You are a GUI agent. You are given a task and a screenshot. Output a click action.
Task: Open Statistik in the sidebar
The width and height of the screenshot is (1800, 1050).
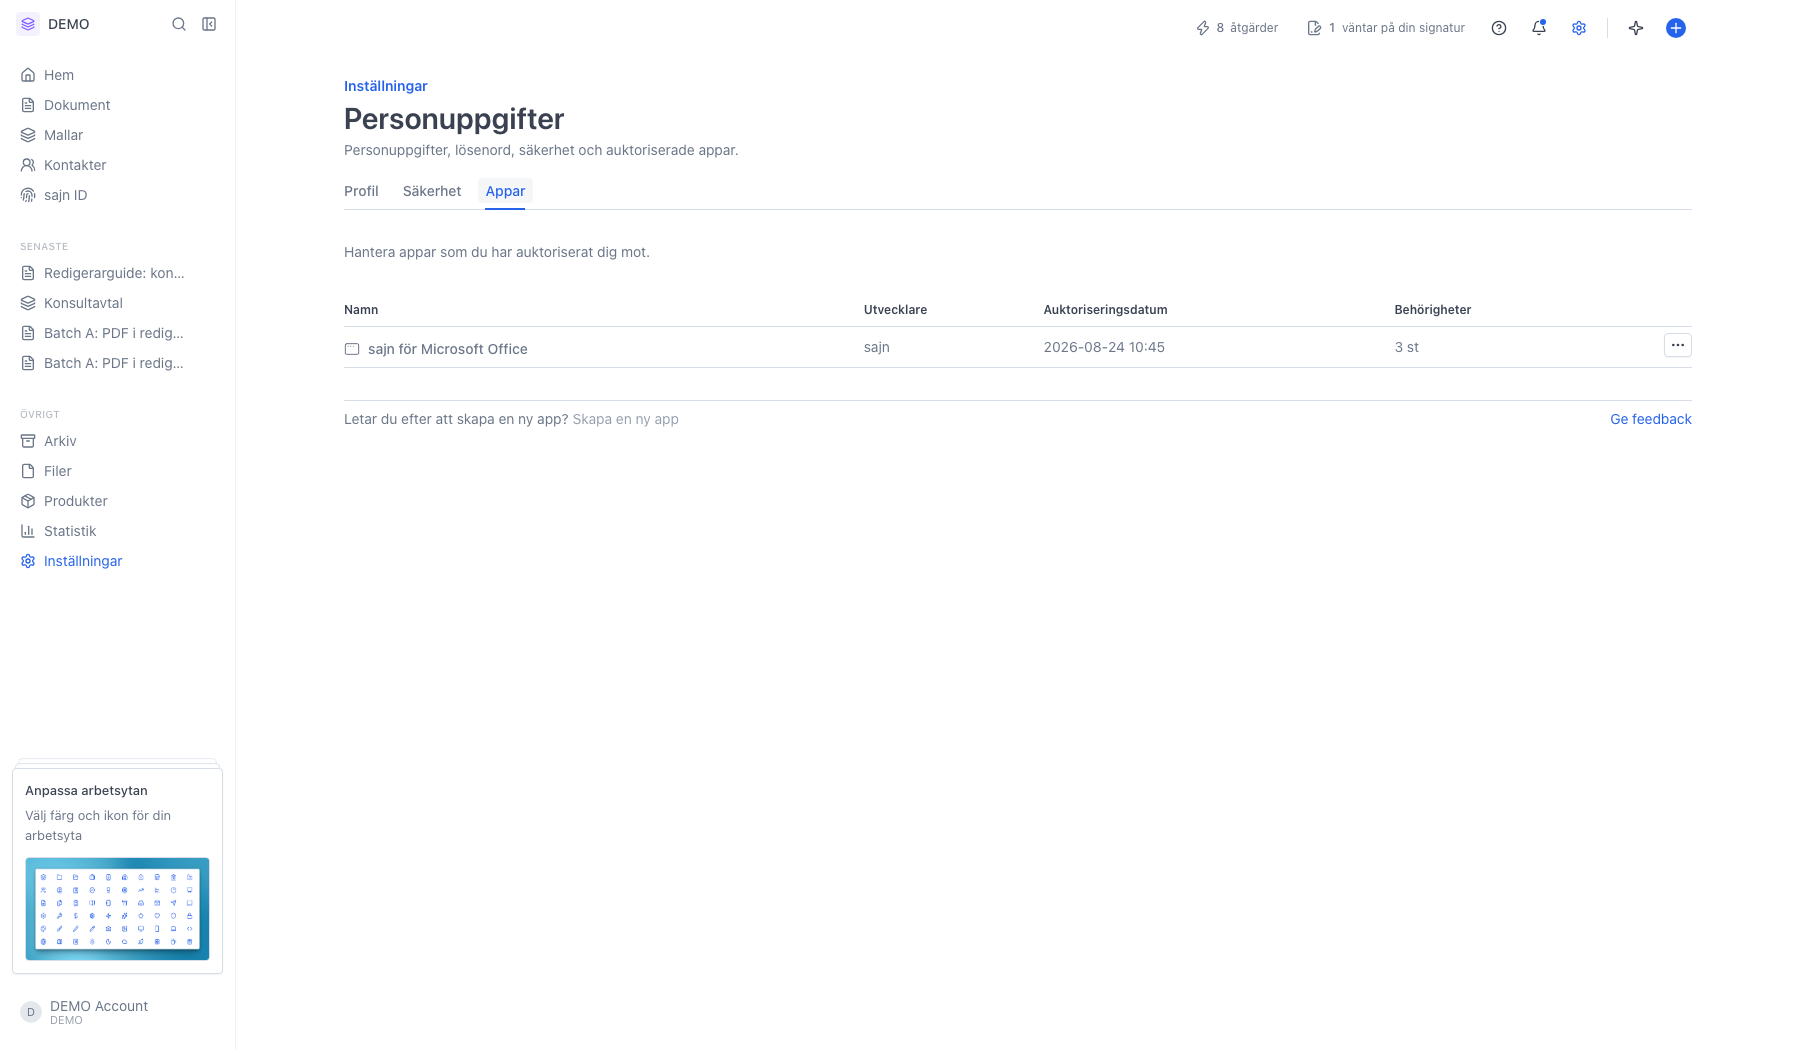click(118, 531)
